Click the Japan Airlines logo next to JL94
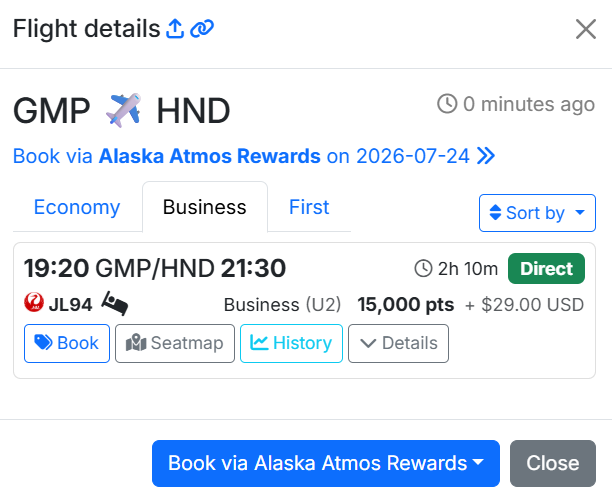The image size is (612, 497). click(32, 301)
